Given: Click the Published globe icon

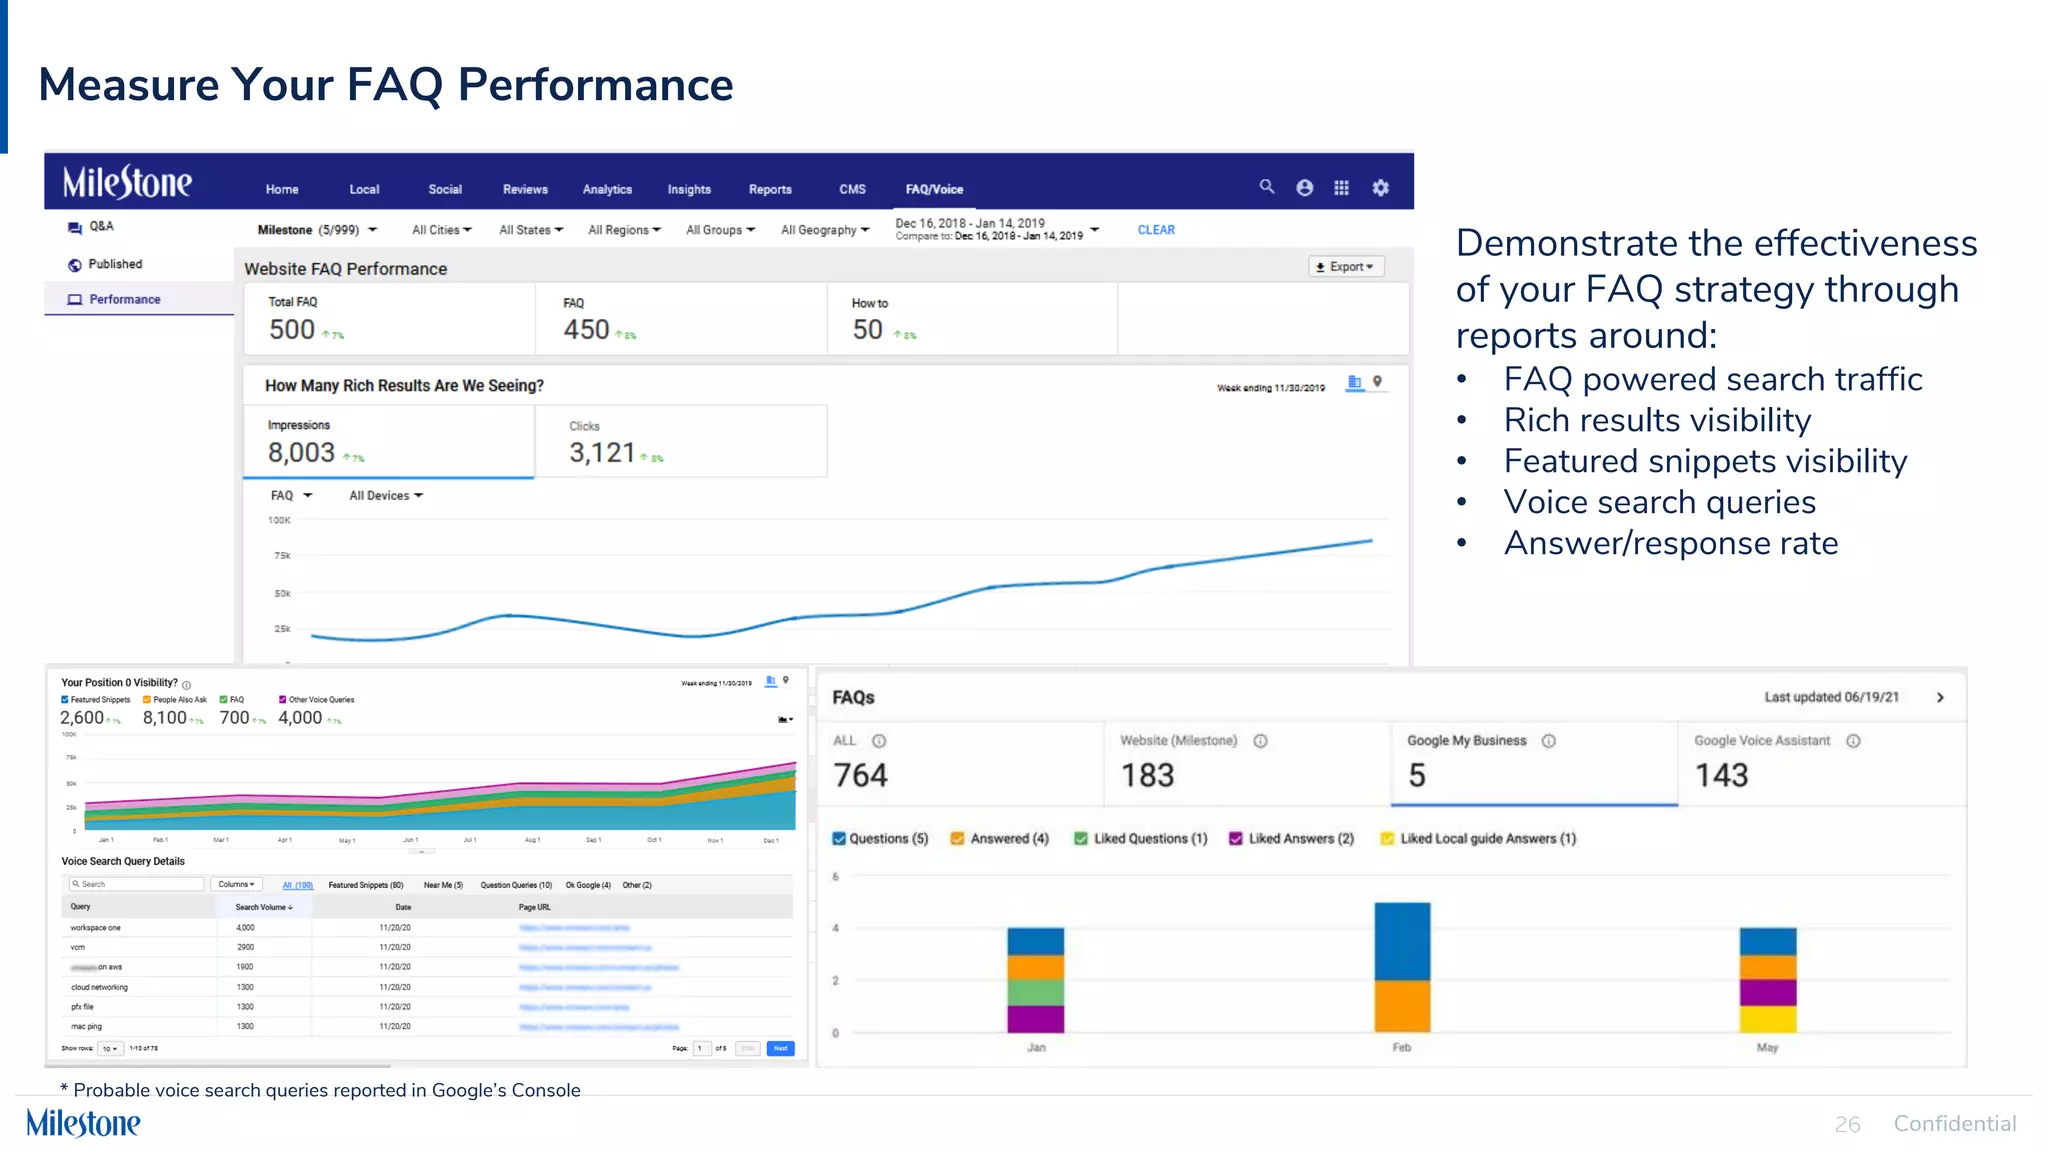Looking at the screenshot, I should click(x=75, y=265).
